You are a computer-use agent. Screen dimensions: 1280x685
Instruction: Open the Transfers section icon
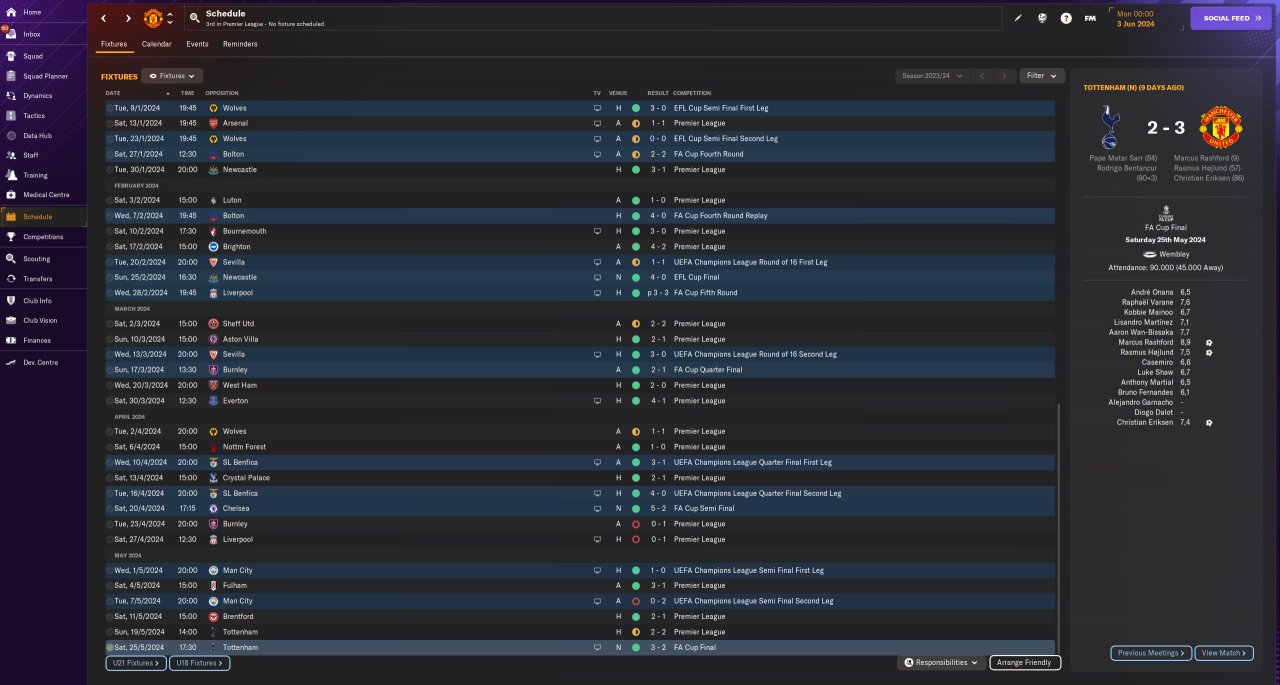point(11,279)
